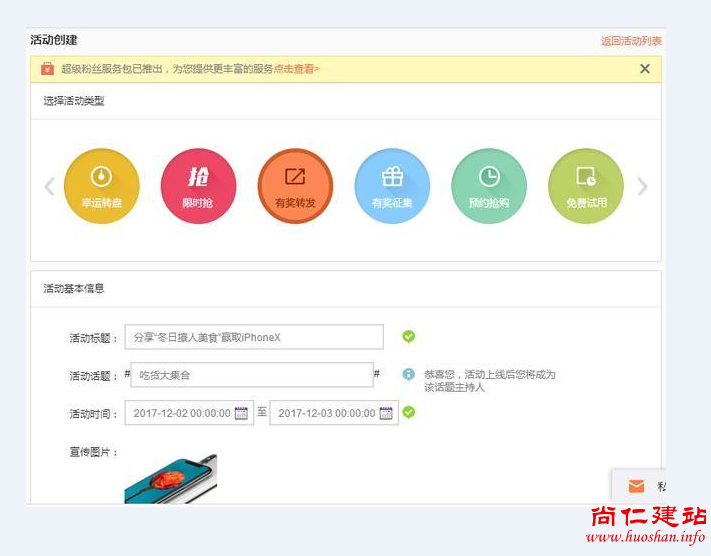
Task: Click the 活动标题 input field
Action: (x=254, y=337)
